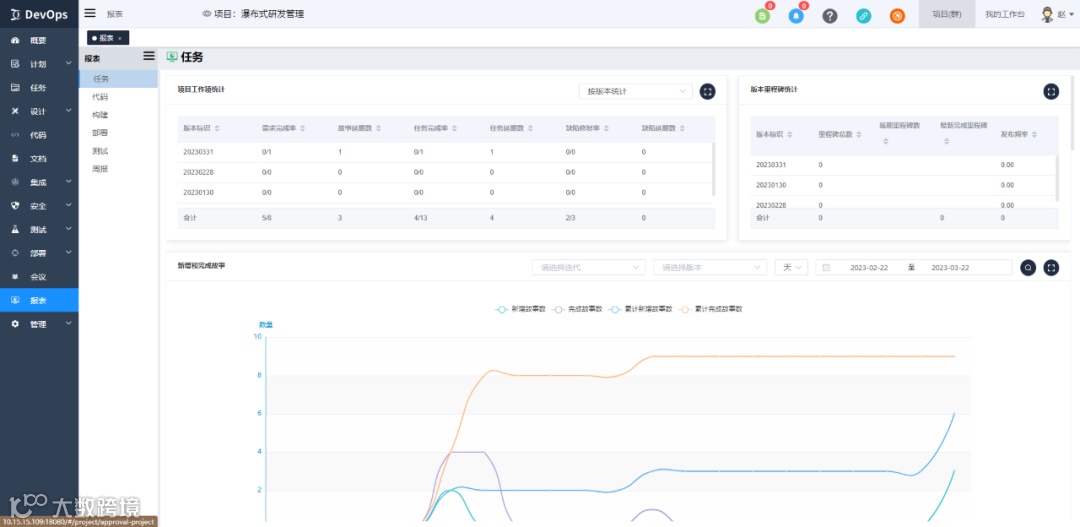Select 任务 in the 报表 submenu
Viewport: 1080px width, 527px height.
point(118,79)
